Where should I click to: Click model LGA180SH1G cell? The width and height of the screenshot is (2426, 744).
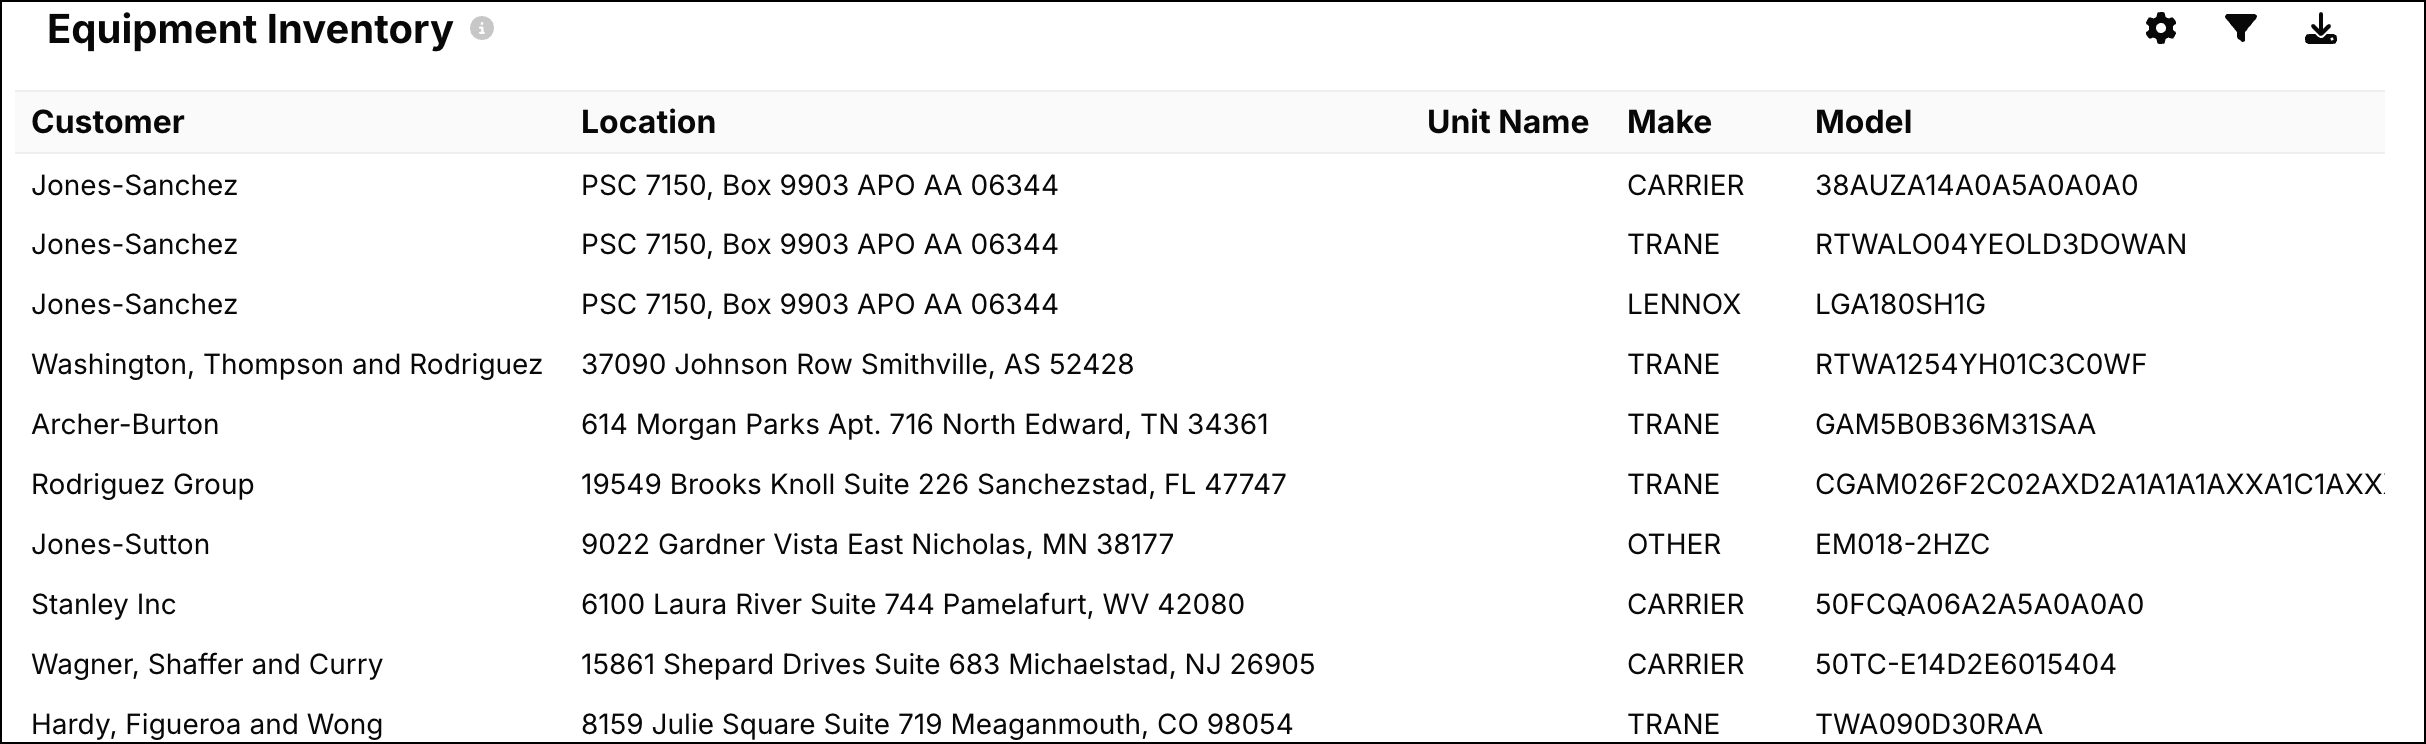[x=1900, y=304]
